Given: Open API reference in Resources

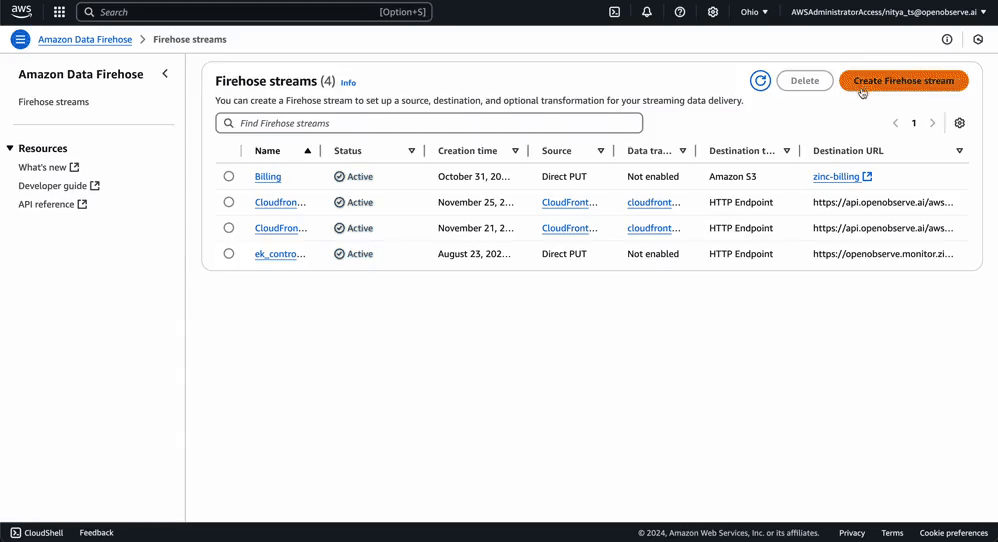Looking at the screenshot, I should pos(46,204).
